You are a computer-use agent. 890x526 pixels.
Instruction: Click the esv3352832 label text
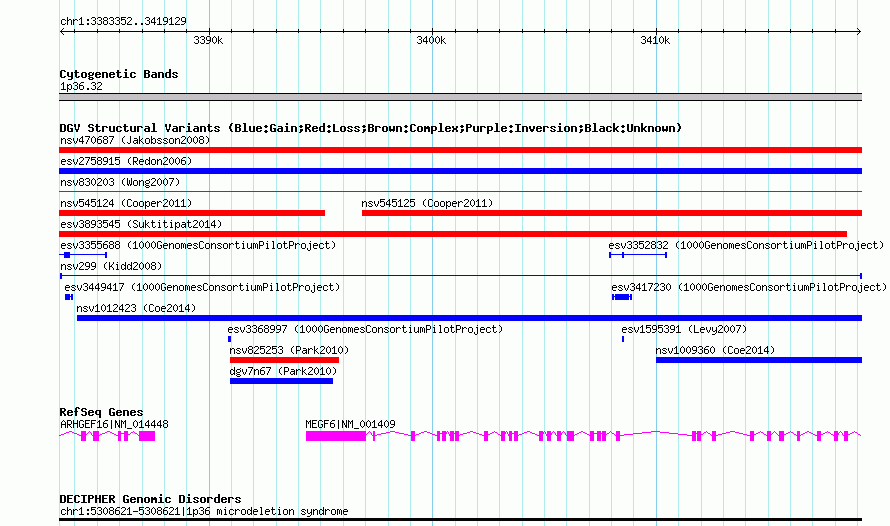pos(746,245)
